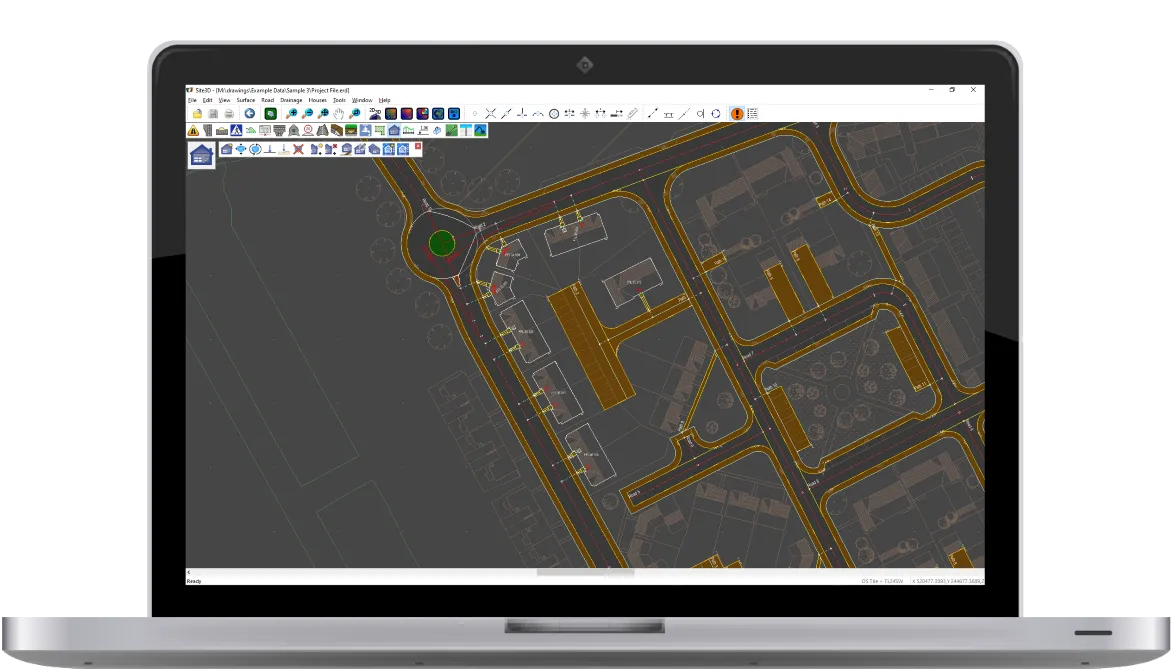Click the green roundabout center island
This screenshot has width=1172, height=672.
(x=441, y=242)
